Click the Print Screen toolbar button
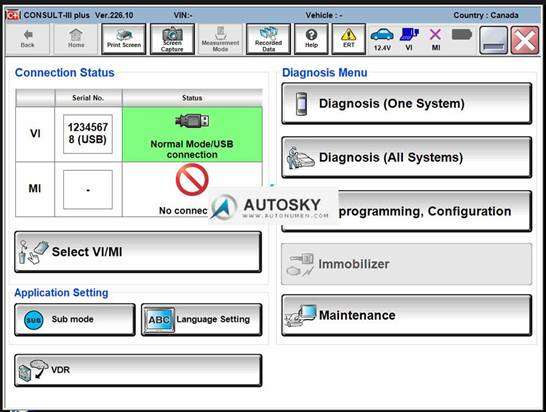The height and width of the screenshot is (412, 546). click(124, 39)
